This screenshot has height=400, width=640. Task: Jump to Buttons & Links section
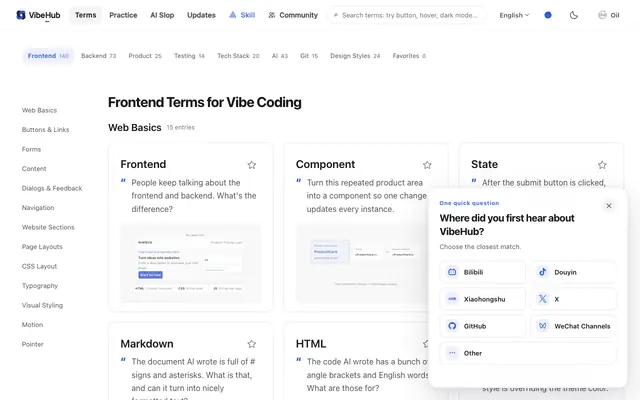[x=45, y=130]
